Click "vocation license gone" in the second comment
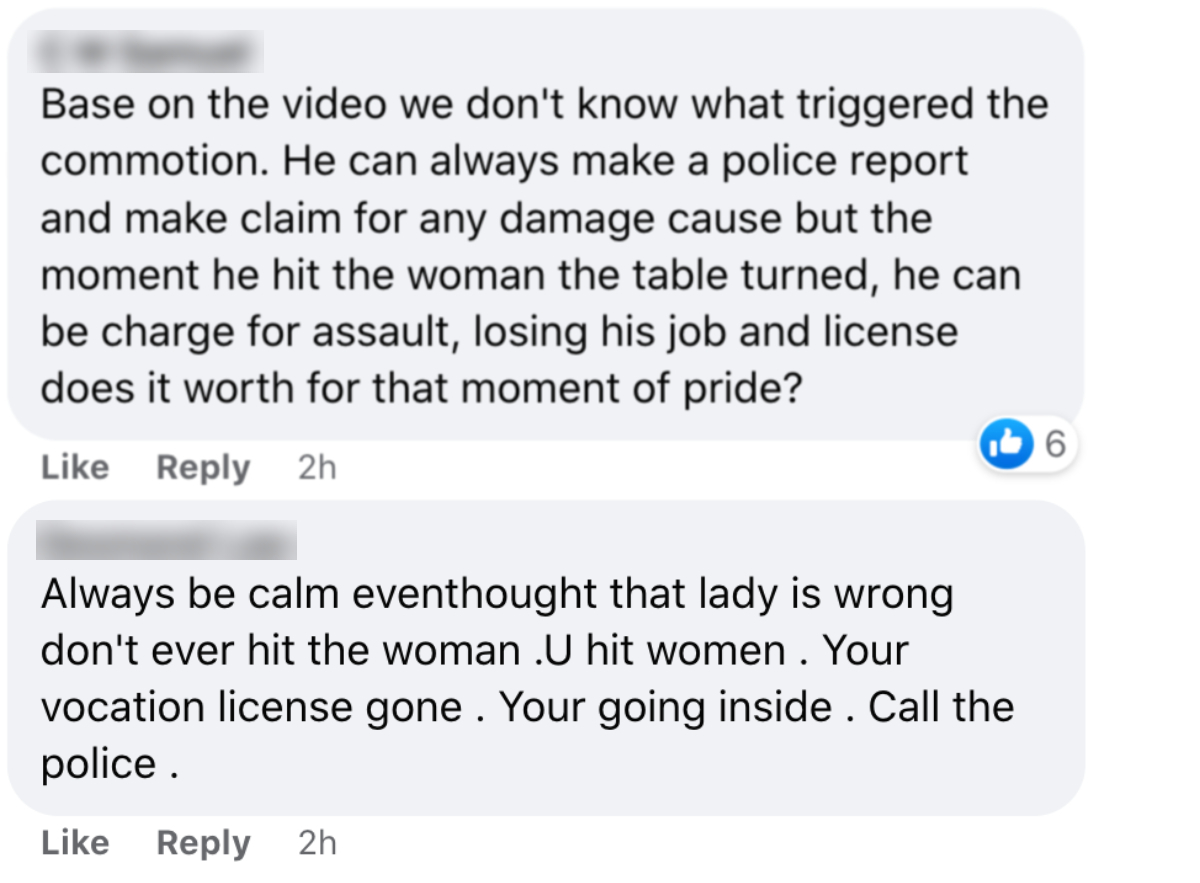Viewport: 1200px width, 883px height. (x=251, y=707)
